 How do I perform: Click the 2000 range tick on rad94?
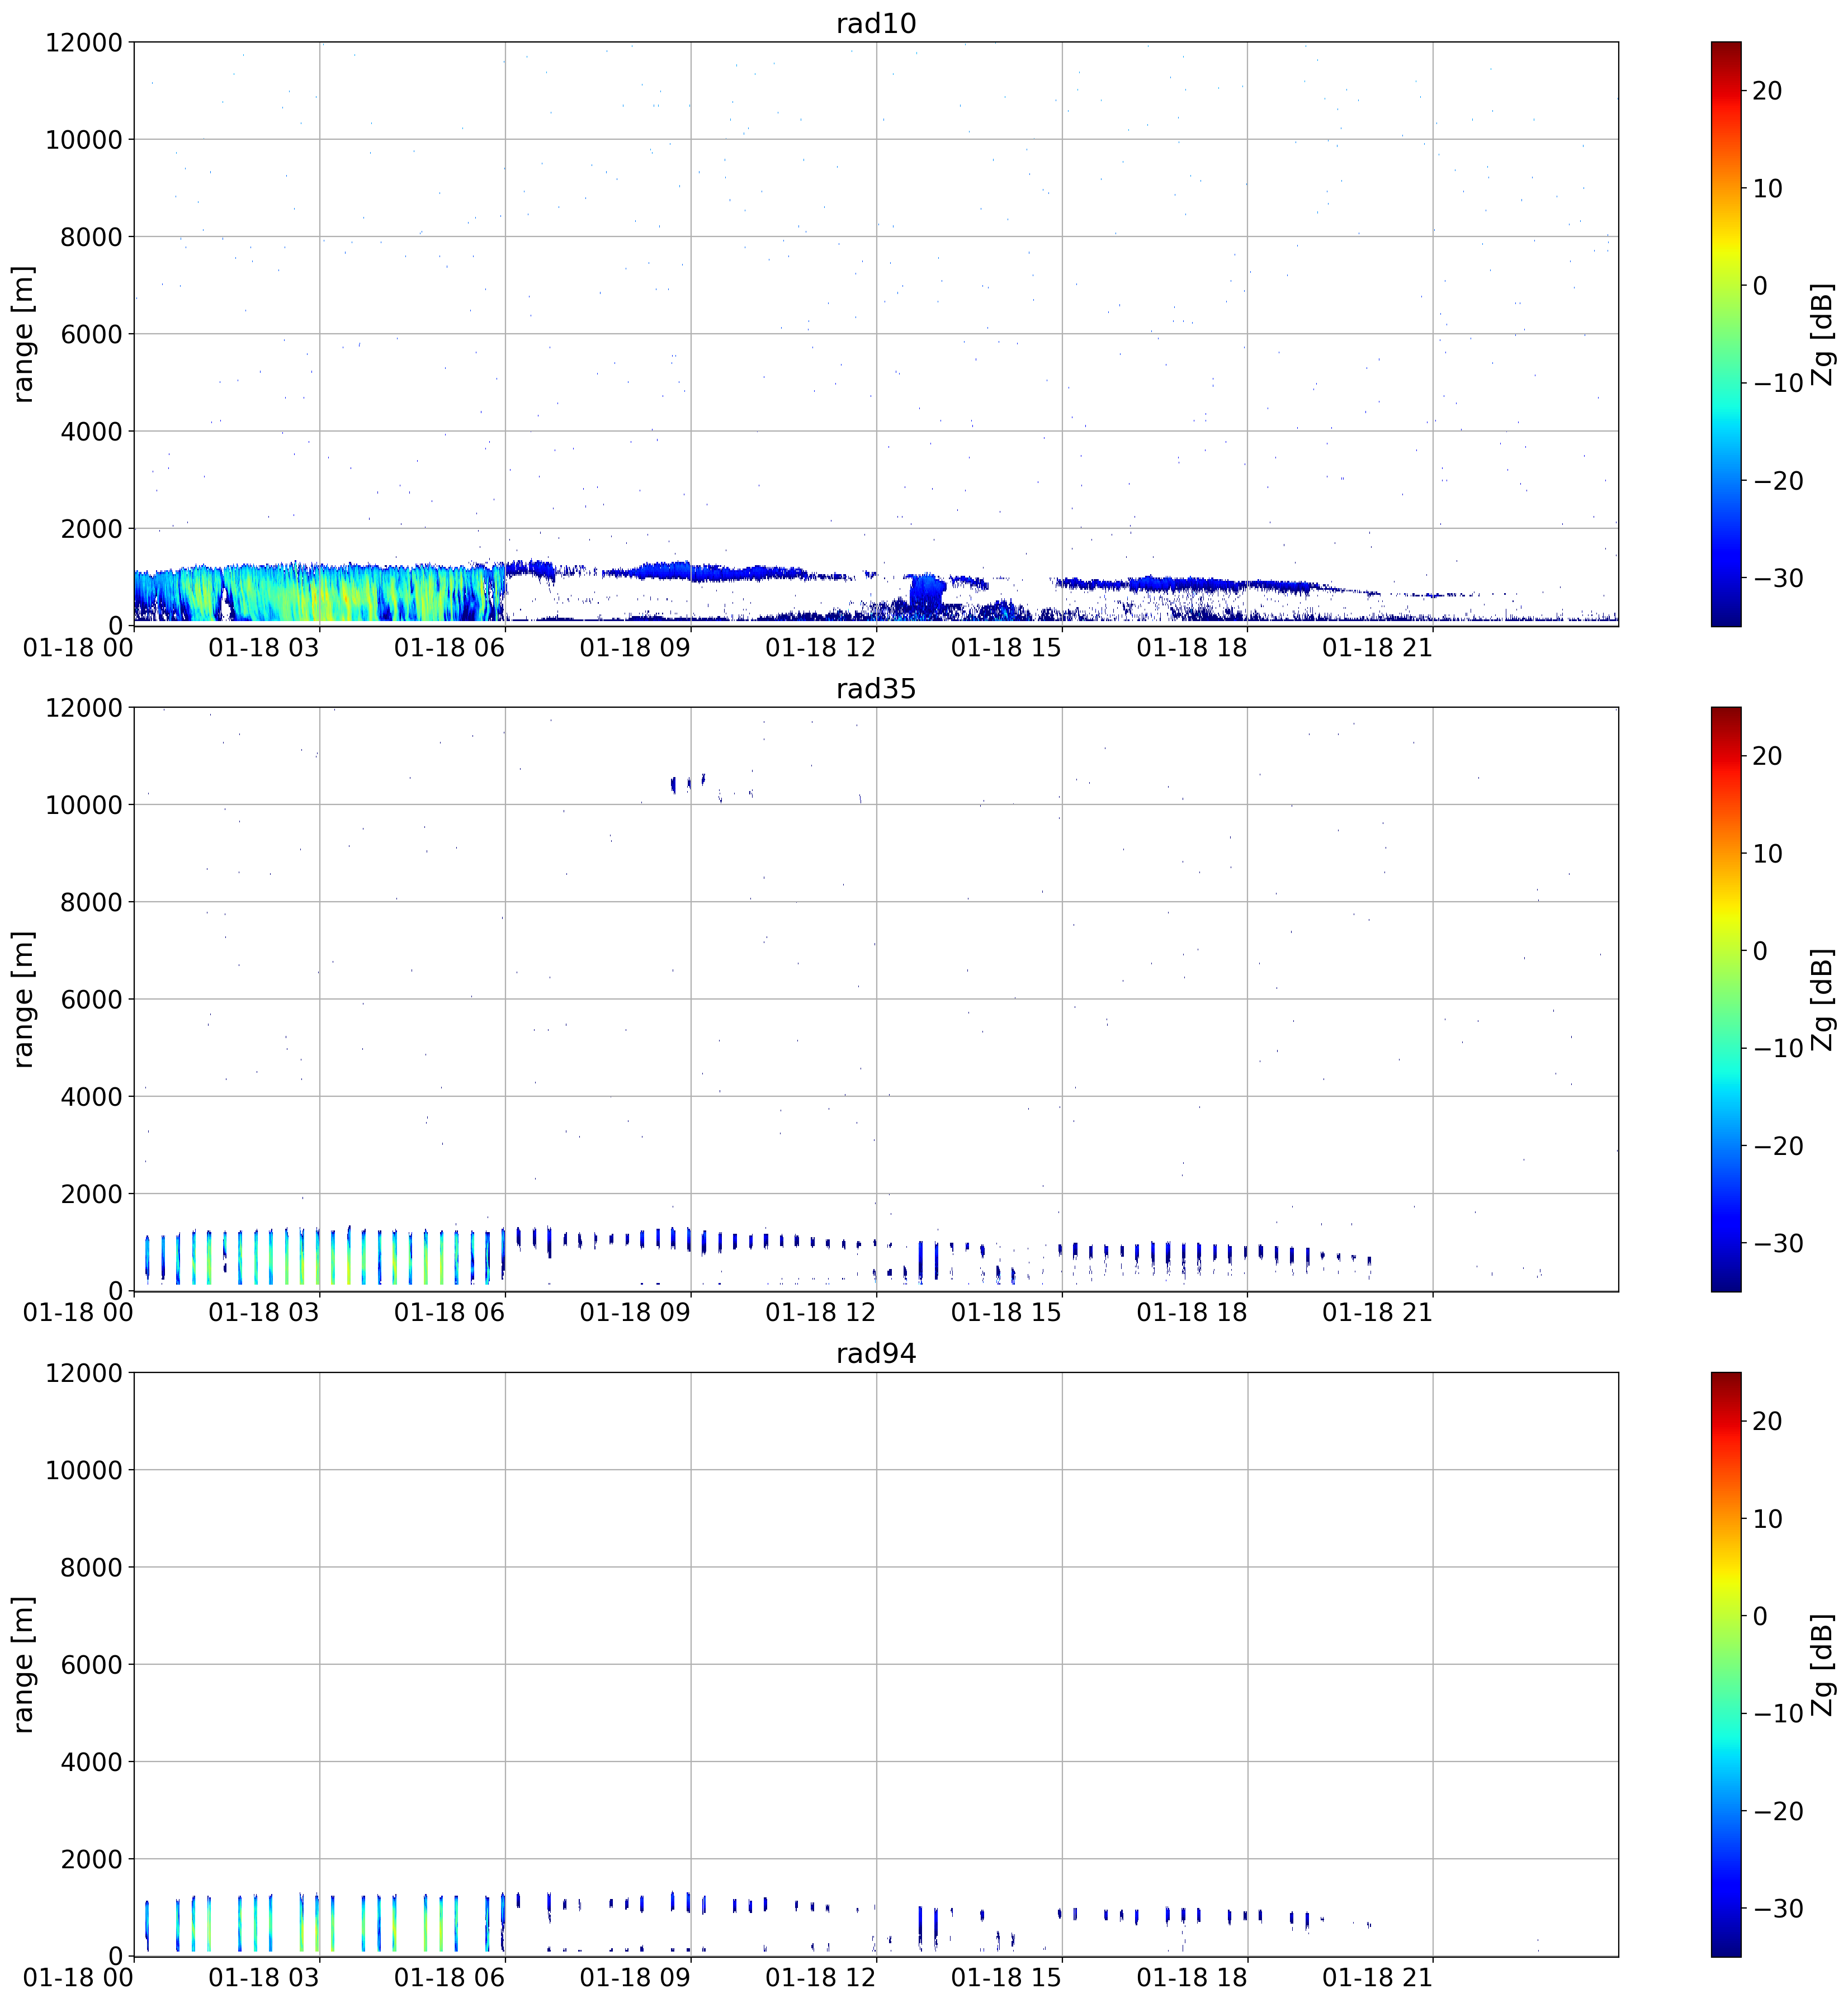pos(91,1859)
